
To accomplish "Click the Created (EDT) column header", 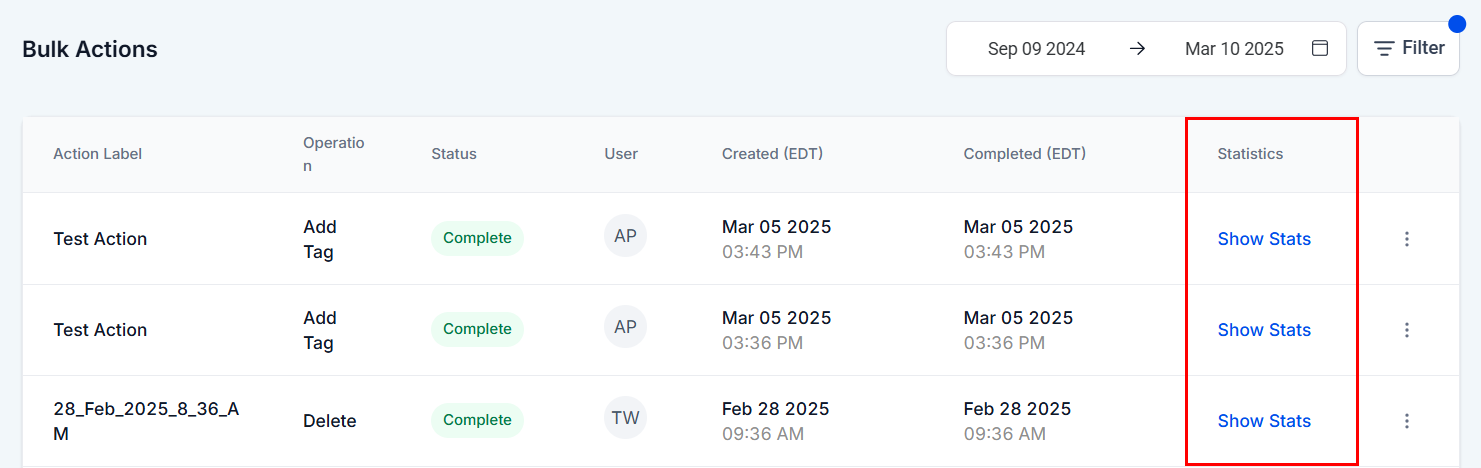I will point(772,154).
